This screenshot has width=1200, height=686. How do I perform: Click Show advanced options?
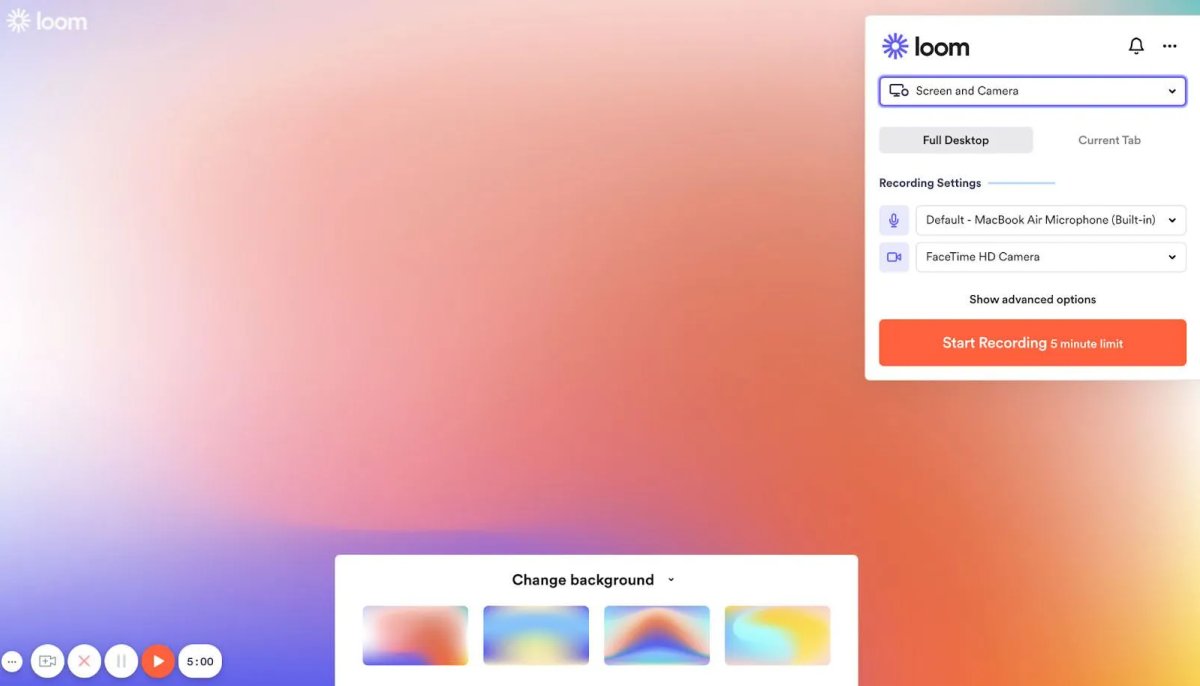(1032, 299)
